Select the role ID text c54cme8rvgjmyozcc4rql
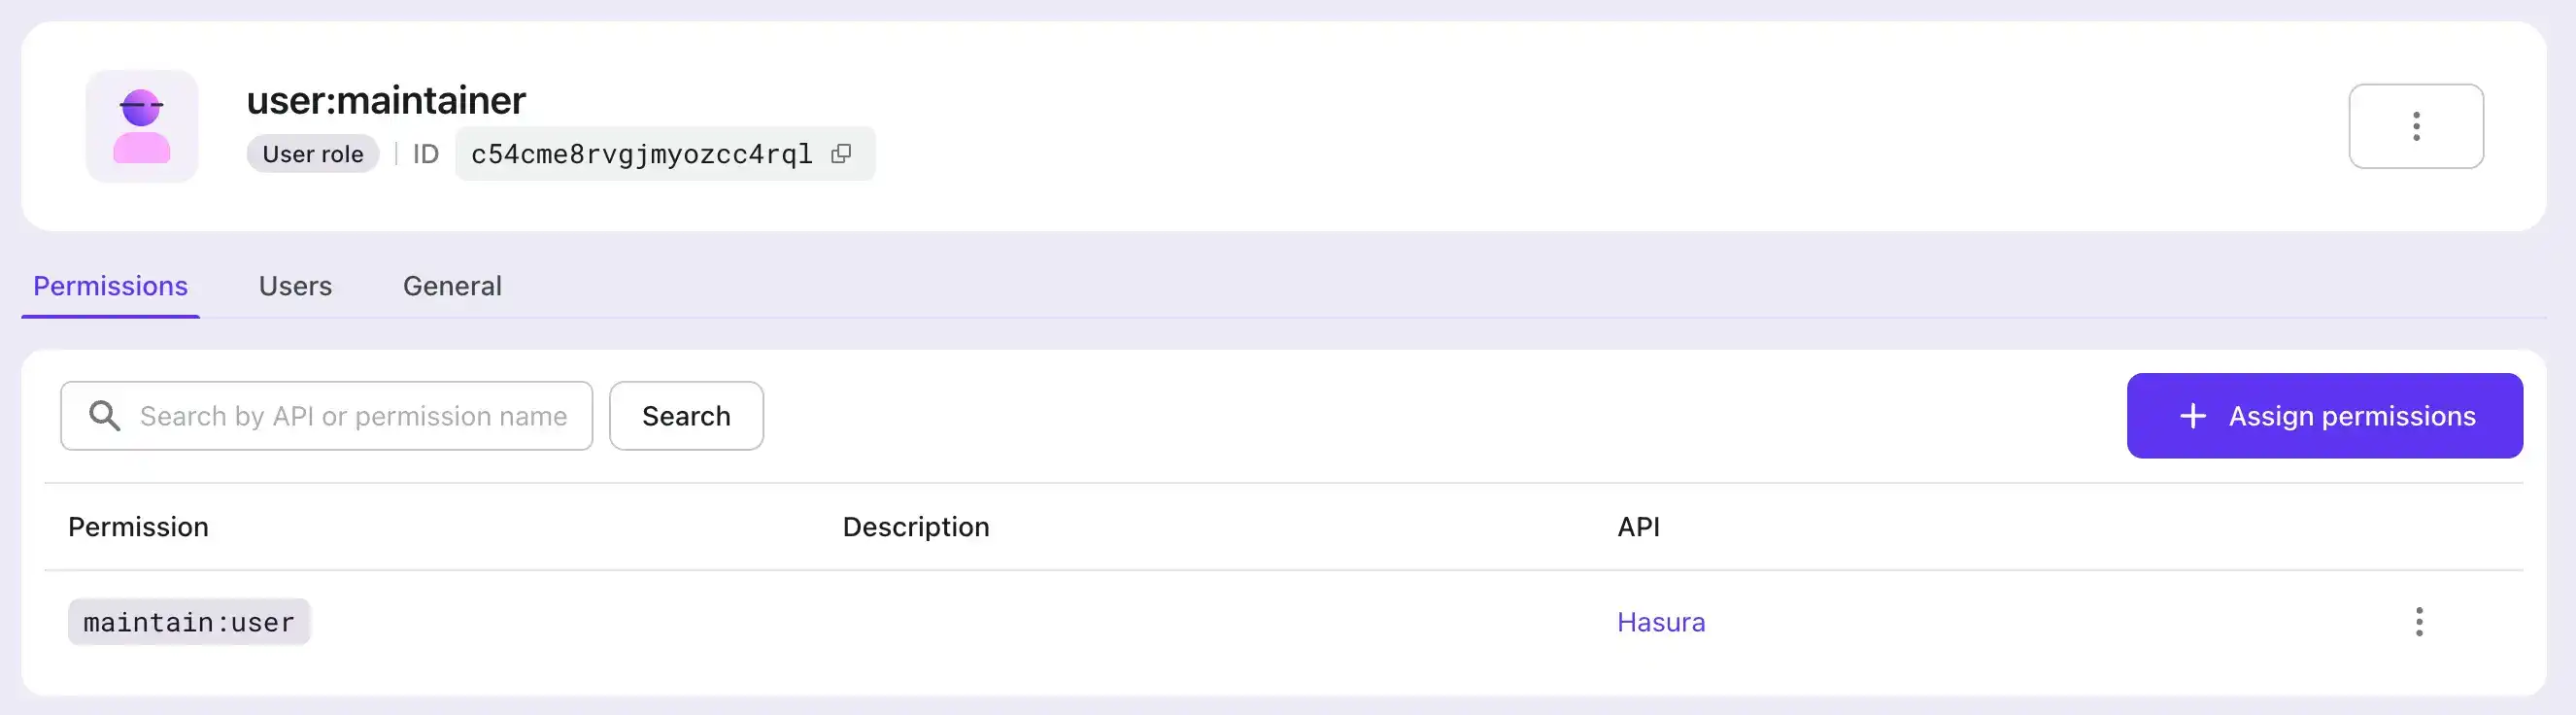Viewport: 2576px width, 715px height. [641, 154]
